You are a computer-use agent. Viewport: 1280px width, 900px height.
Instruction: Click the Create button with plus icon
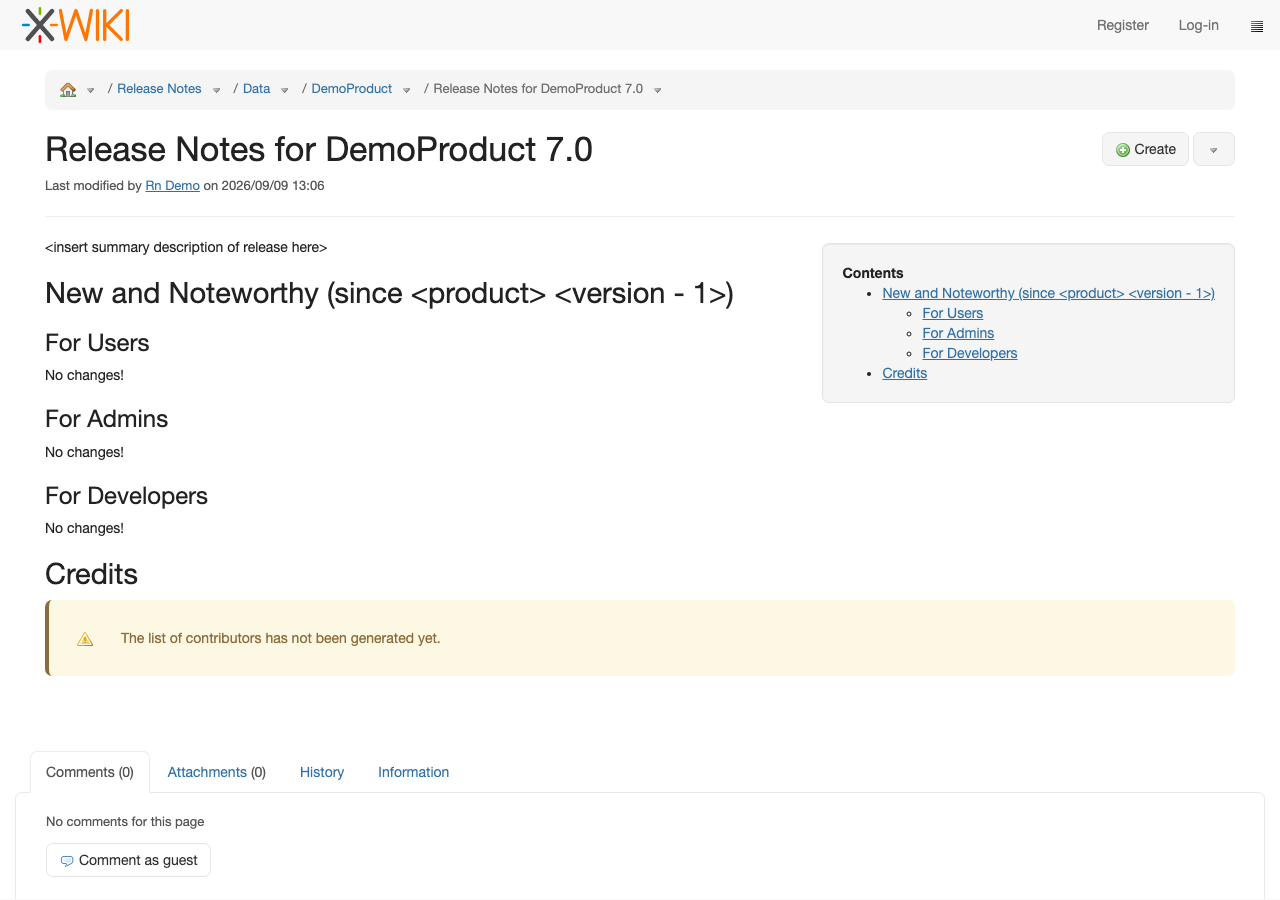pyautogui.click(x=1145, y=149)
